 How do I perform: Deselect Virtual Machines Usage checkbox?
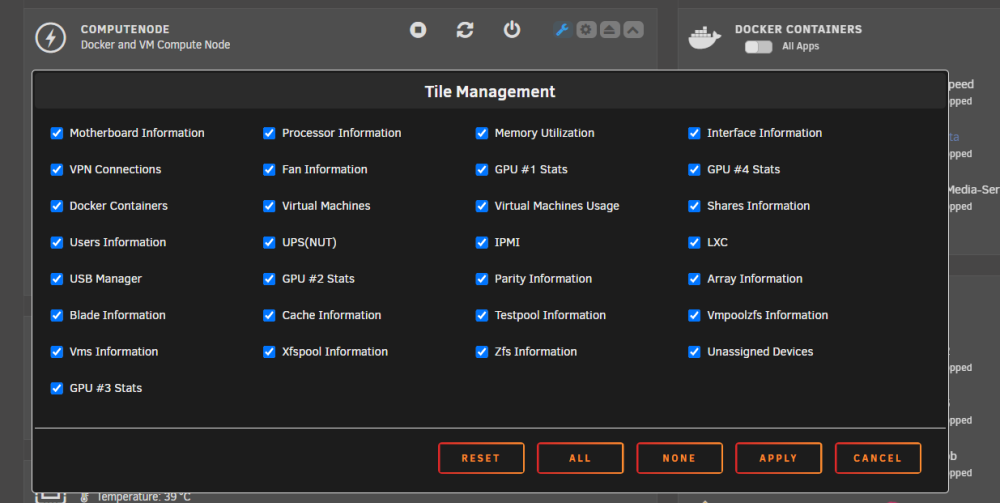click(x=482, y=206)
